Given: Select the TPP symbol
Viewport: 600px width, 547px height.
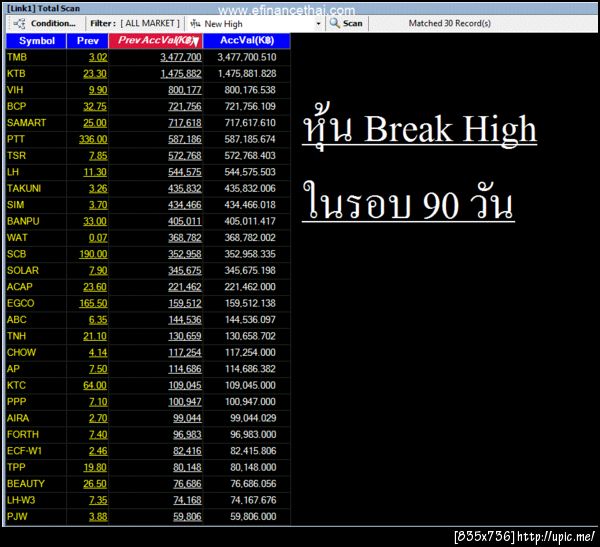Looking at the screenshot, I should (16, 467).
